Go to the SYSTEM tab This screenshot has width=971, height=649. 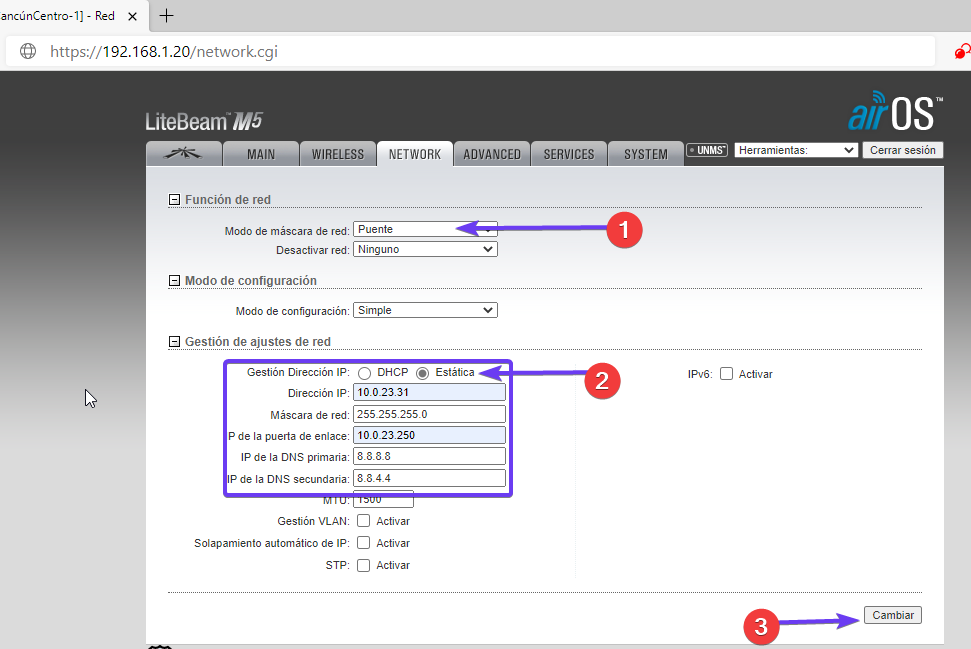click(645, 154)
